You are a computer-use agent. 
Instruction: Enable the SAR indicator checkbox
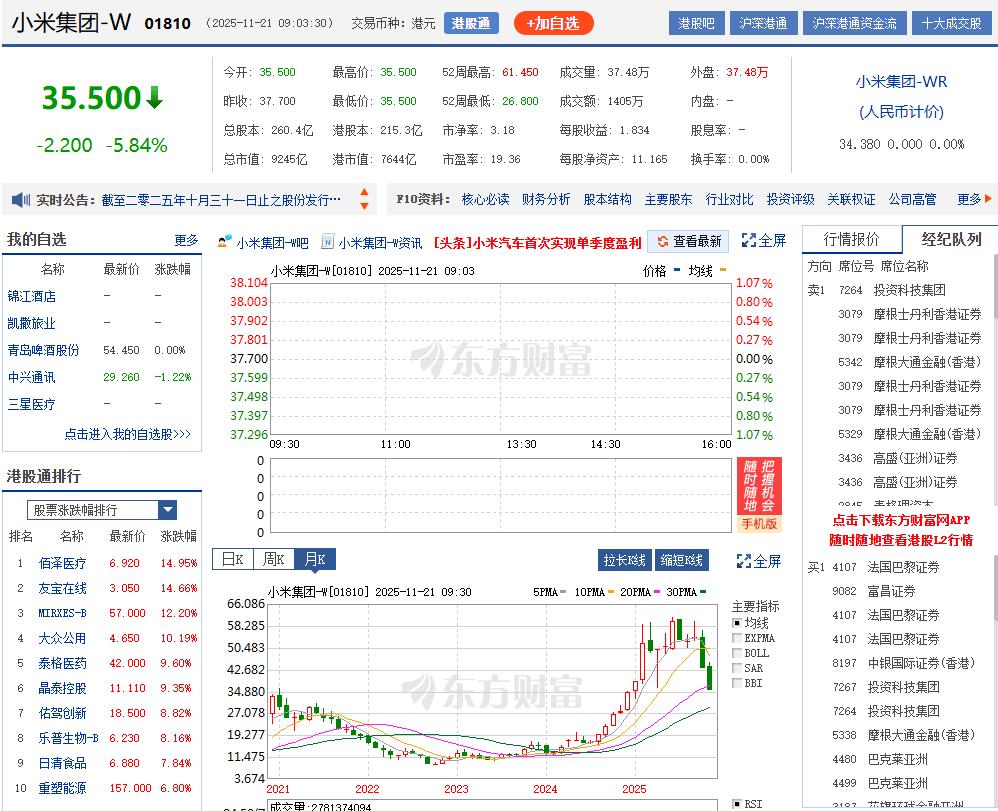737,668
